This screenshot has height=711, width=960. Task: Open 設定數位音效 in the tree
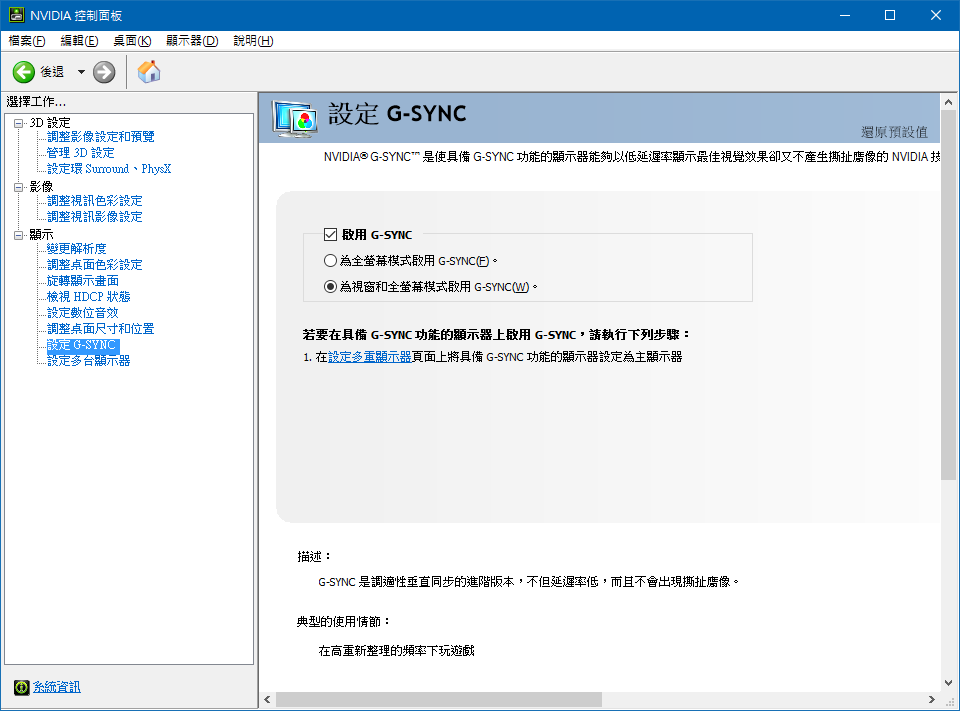coord(83,312)
